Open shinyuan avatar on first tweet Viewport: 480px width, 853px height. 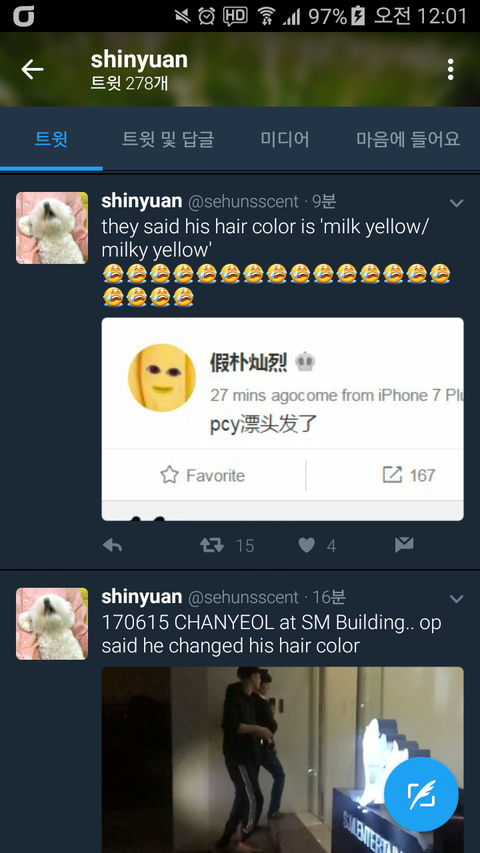pos(52,228)
